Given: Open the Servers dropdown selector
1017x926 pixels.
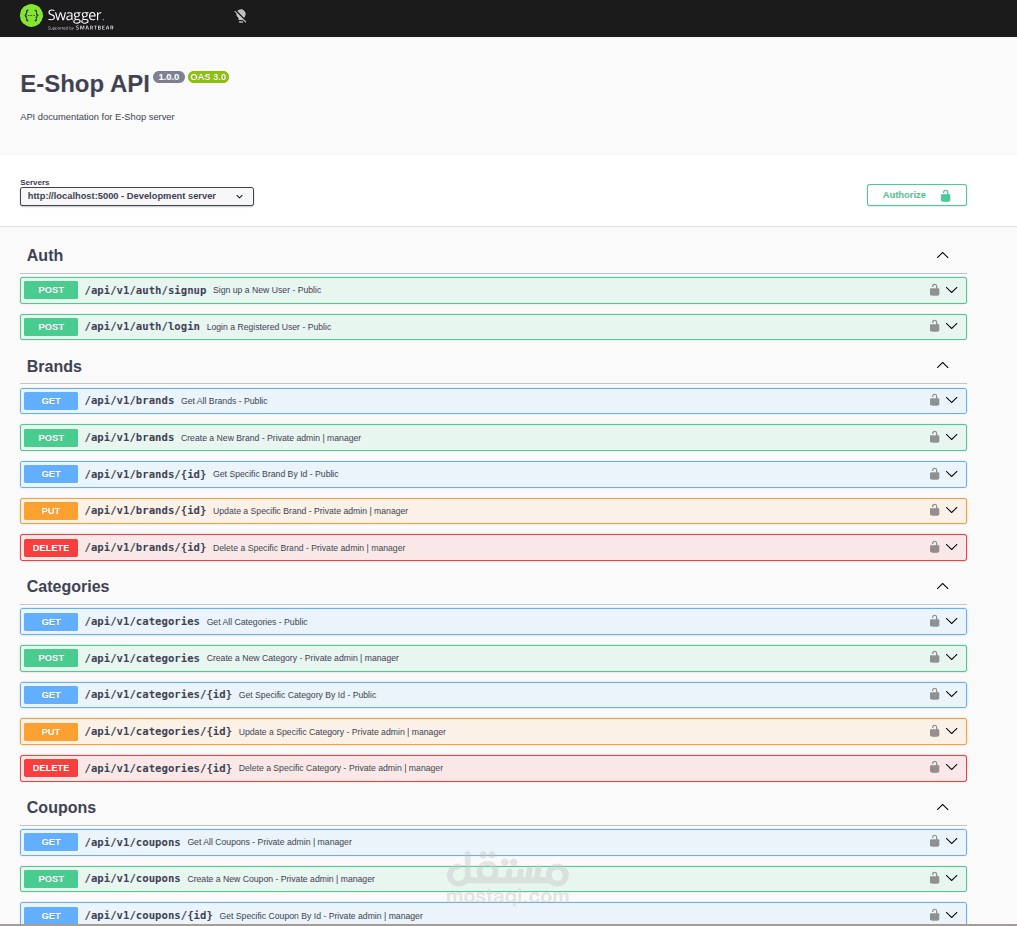Looking at the screenshot, I should tap(137, 196).
